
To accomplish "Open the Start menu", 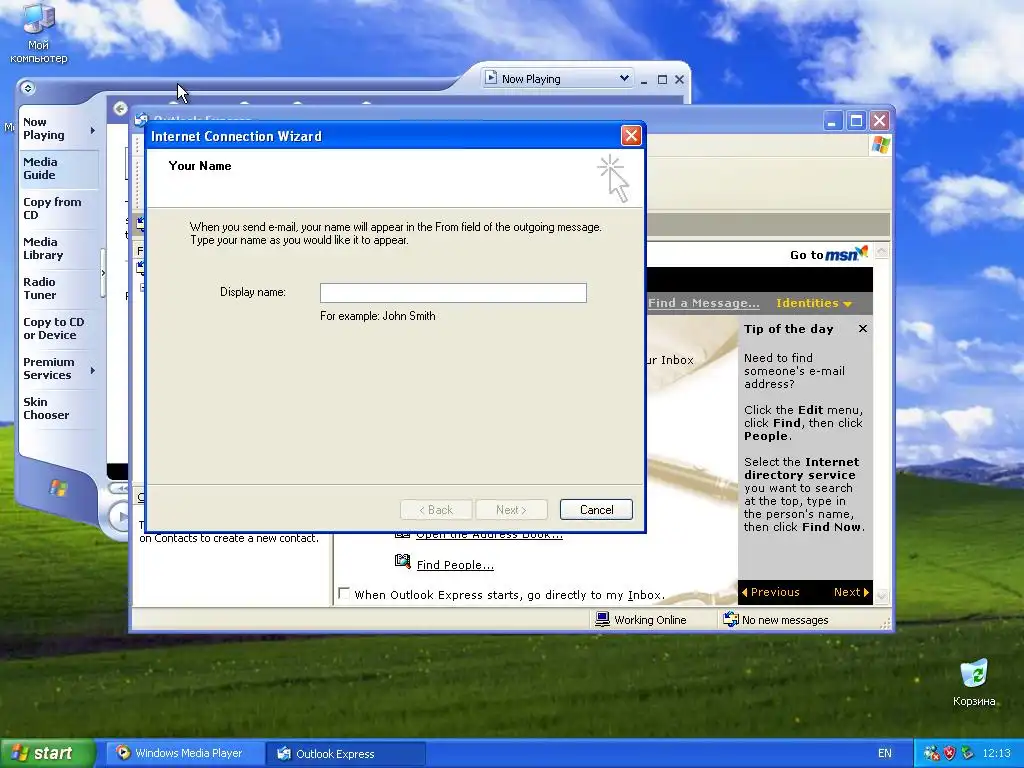I will coord(47,754).
